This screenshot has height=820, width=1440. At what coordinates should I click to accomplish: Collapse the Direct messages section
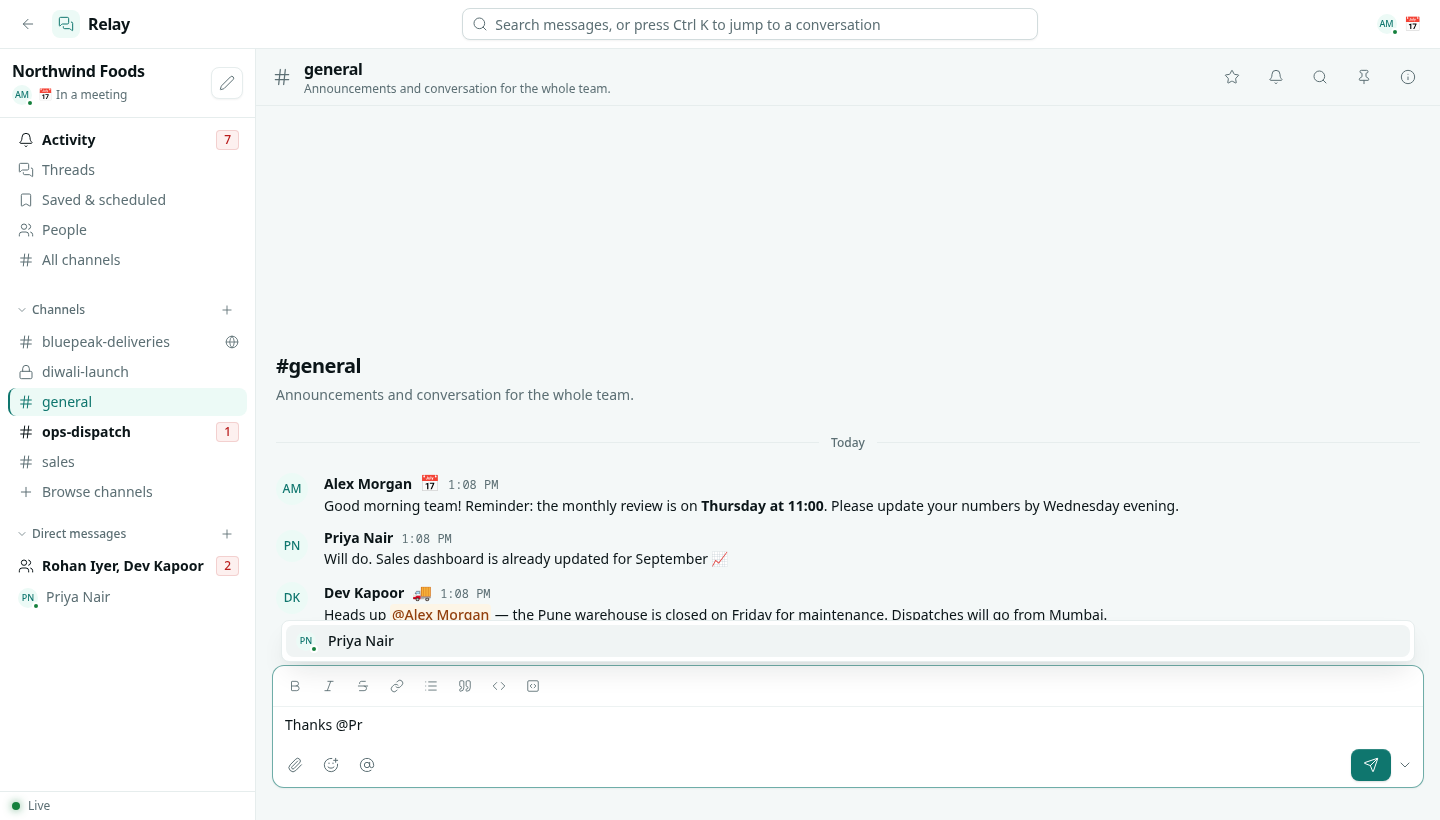click(x=72, y=534)
